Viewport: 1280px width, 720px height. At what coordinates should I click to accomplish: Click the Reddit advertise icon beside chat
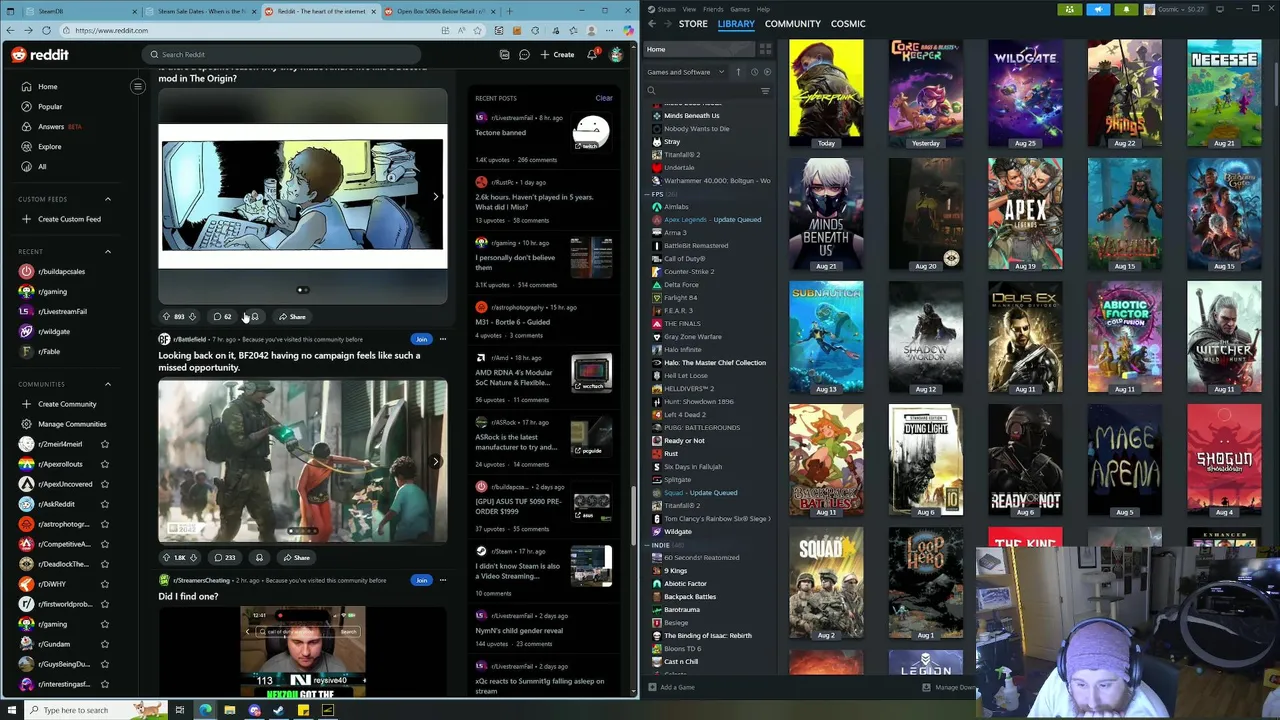504,54
